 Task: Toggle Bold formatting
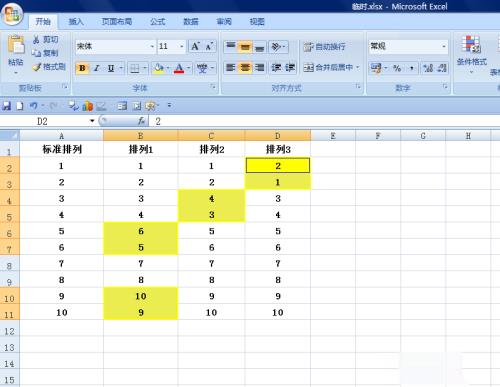pos(82,68)
